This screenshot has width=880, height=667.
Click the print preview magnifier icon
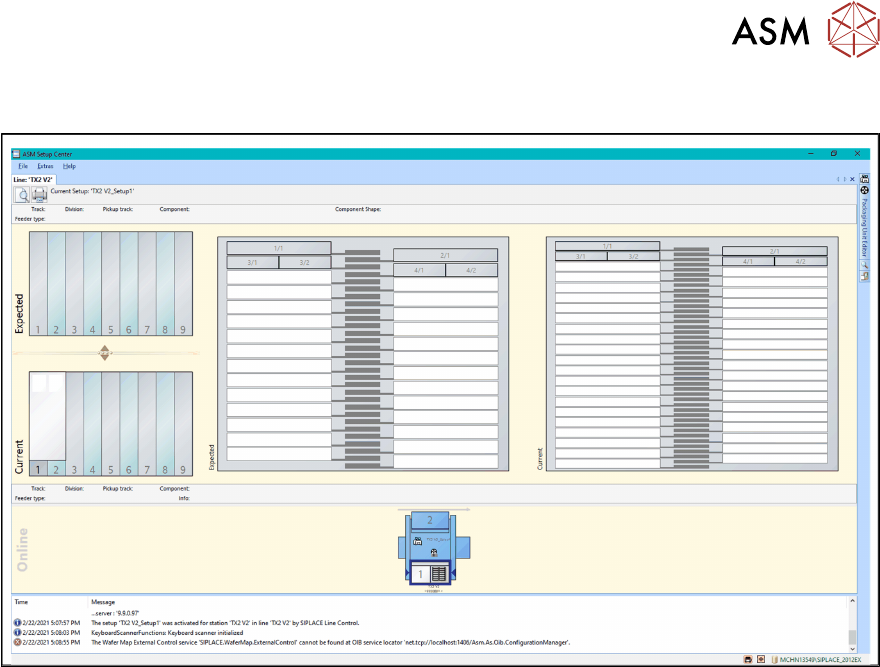click(x=22, y=195)
